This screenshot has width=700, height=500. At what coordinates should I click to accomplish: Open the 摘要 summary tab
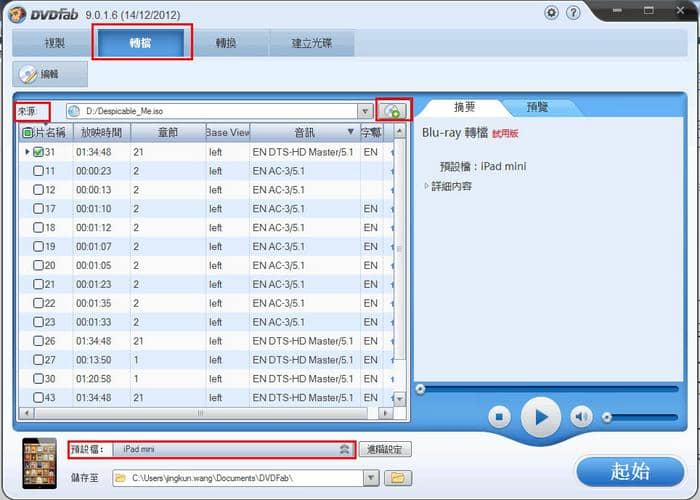[464, 107]
